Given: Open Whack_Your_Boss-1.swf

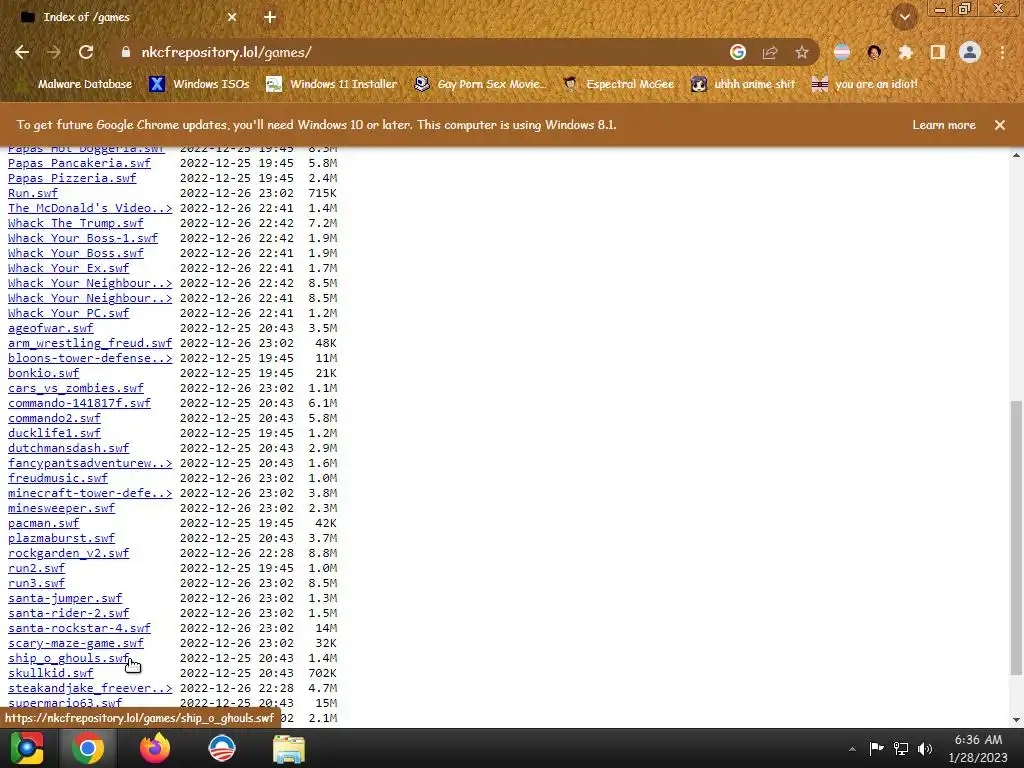Looking at the screenshot, I should pyautogui.click(x=83, y=238).
